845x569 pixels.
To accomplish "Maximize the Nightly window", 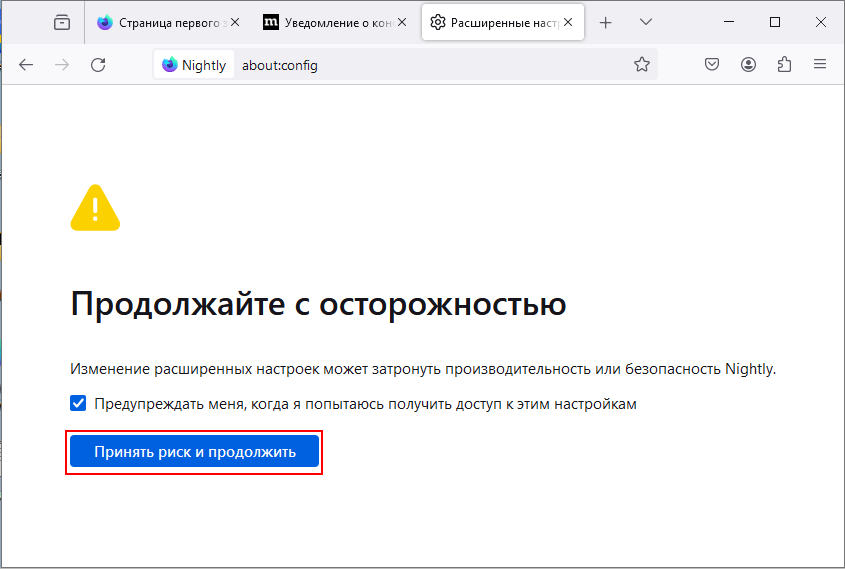I will tap(775, 22).
